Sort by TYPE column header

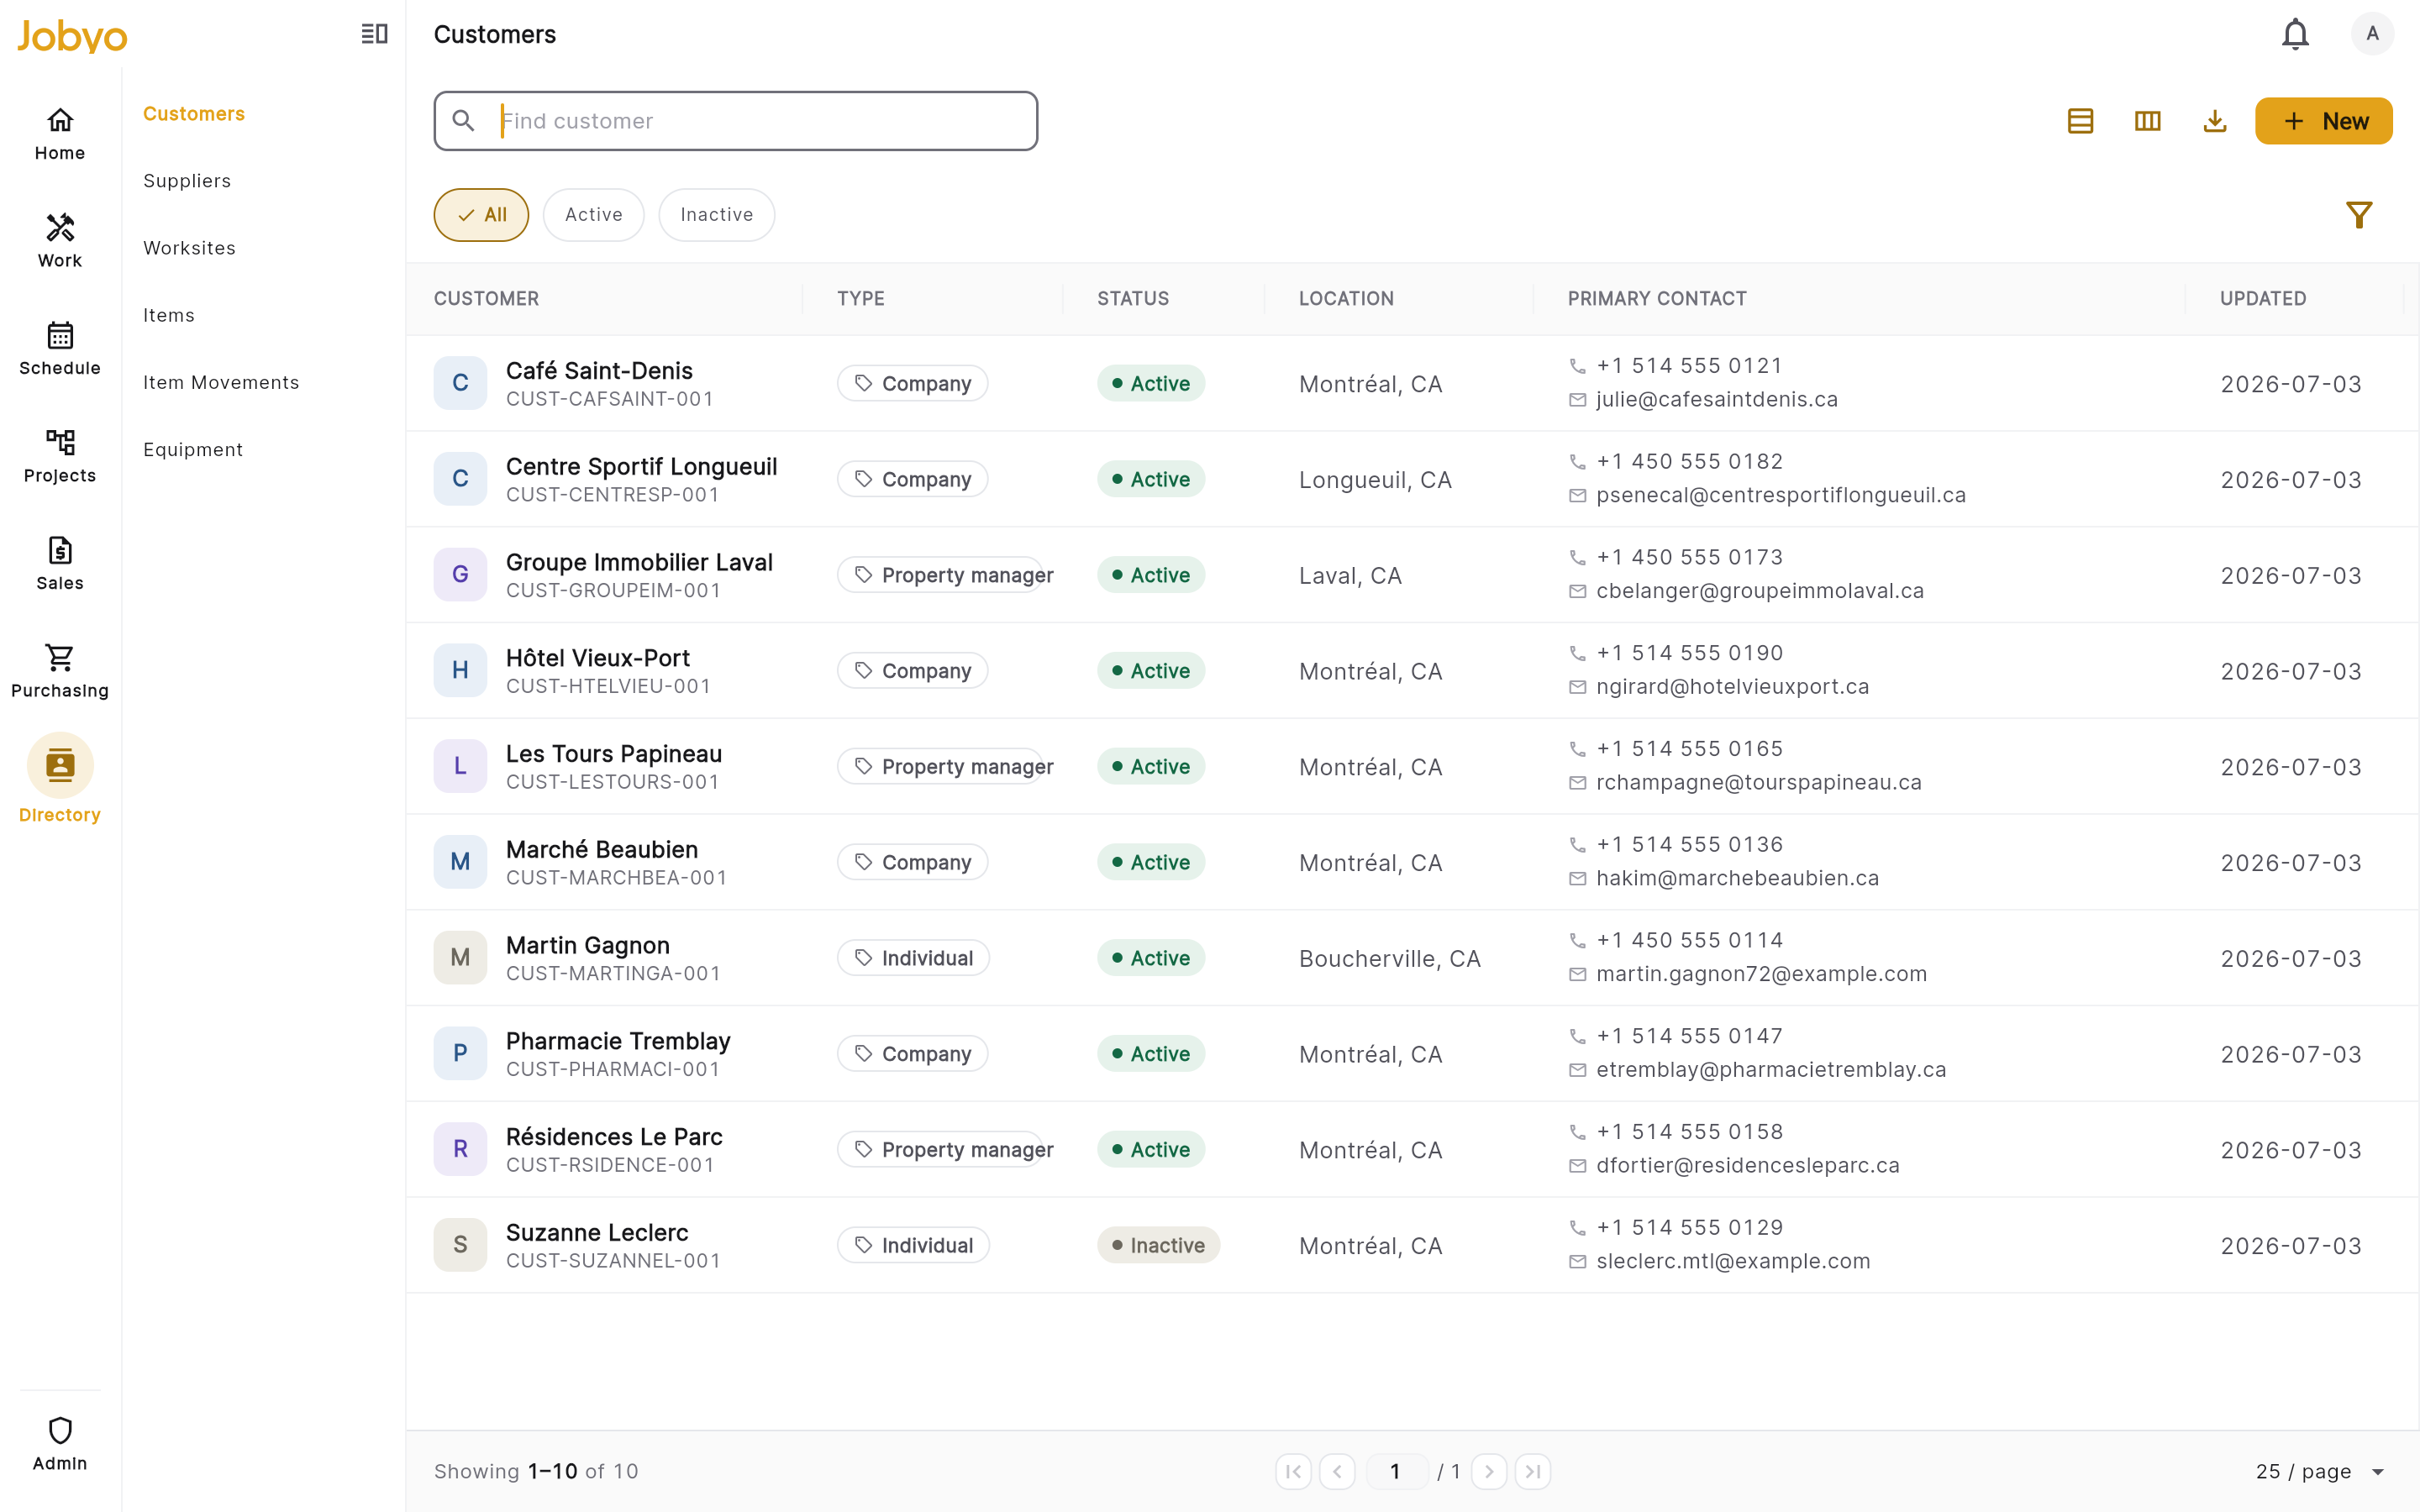pyautogui.click(x=861, y=299)
